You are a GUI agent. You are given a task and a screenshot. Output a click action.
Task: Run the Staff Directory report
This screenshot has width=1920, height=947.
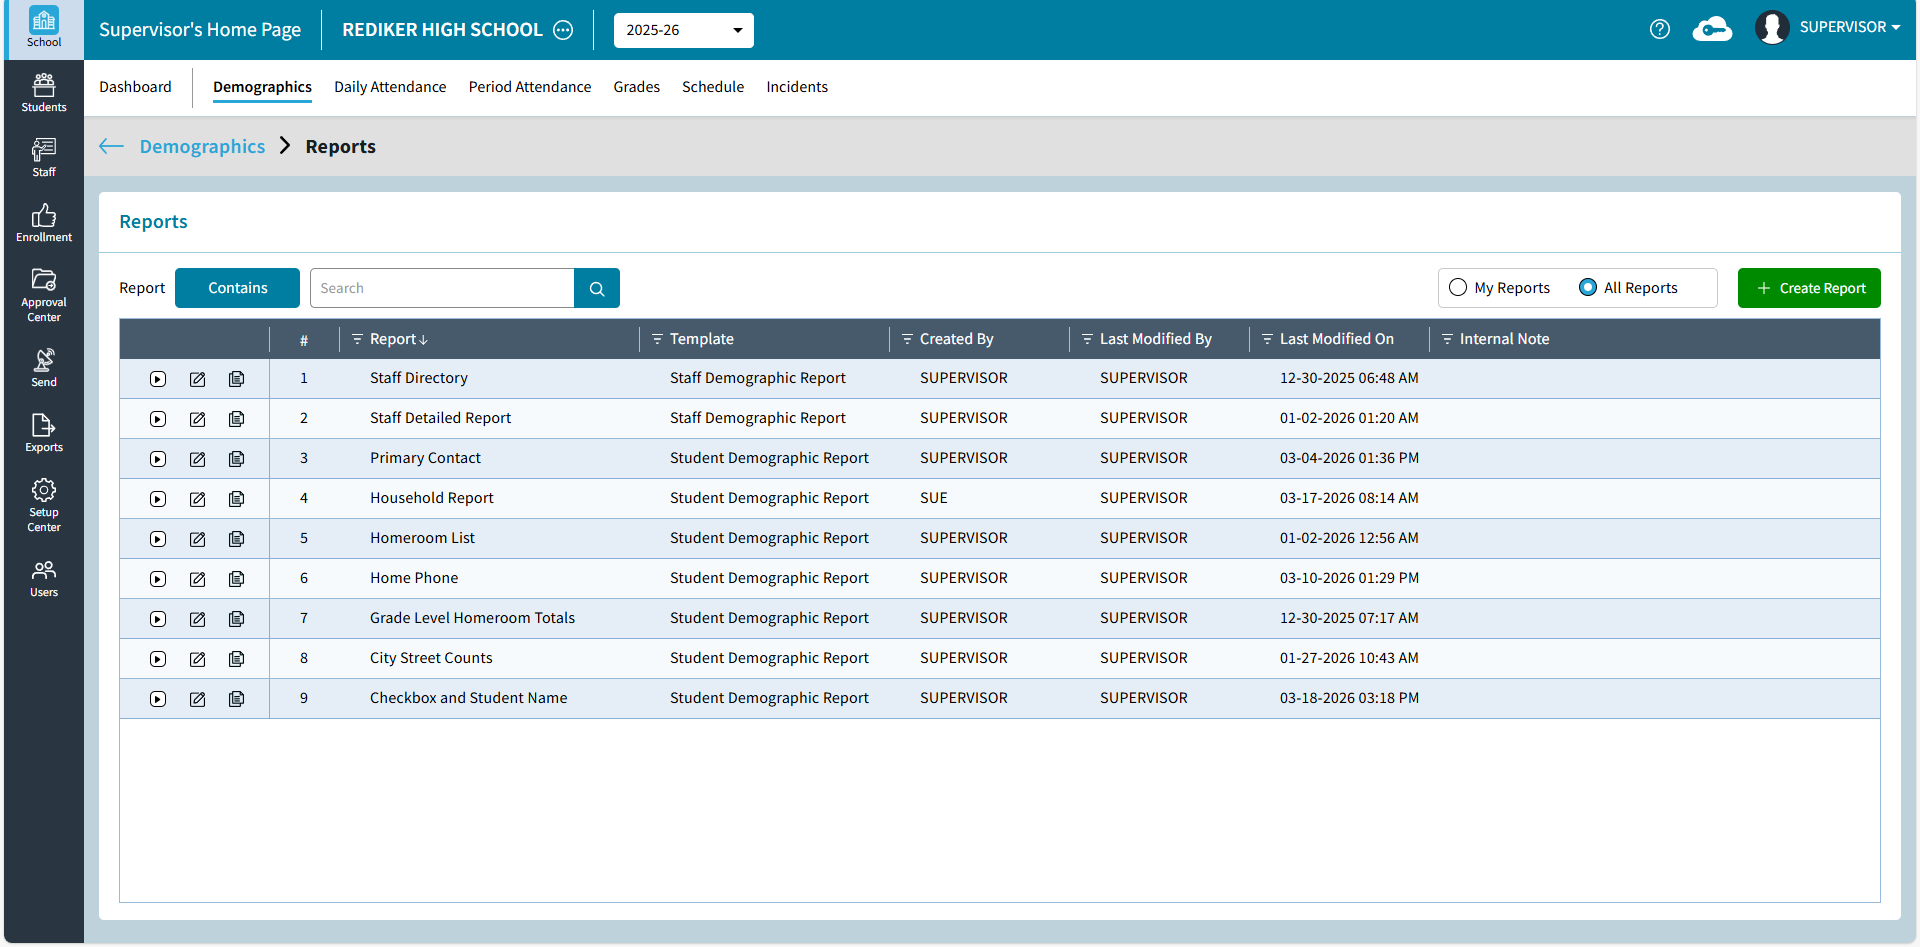(158, 379)
